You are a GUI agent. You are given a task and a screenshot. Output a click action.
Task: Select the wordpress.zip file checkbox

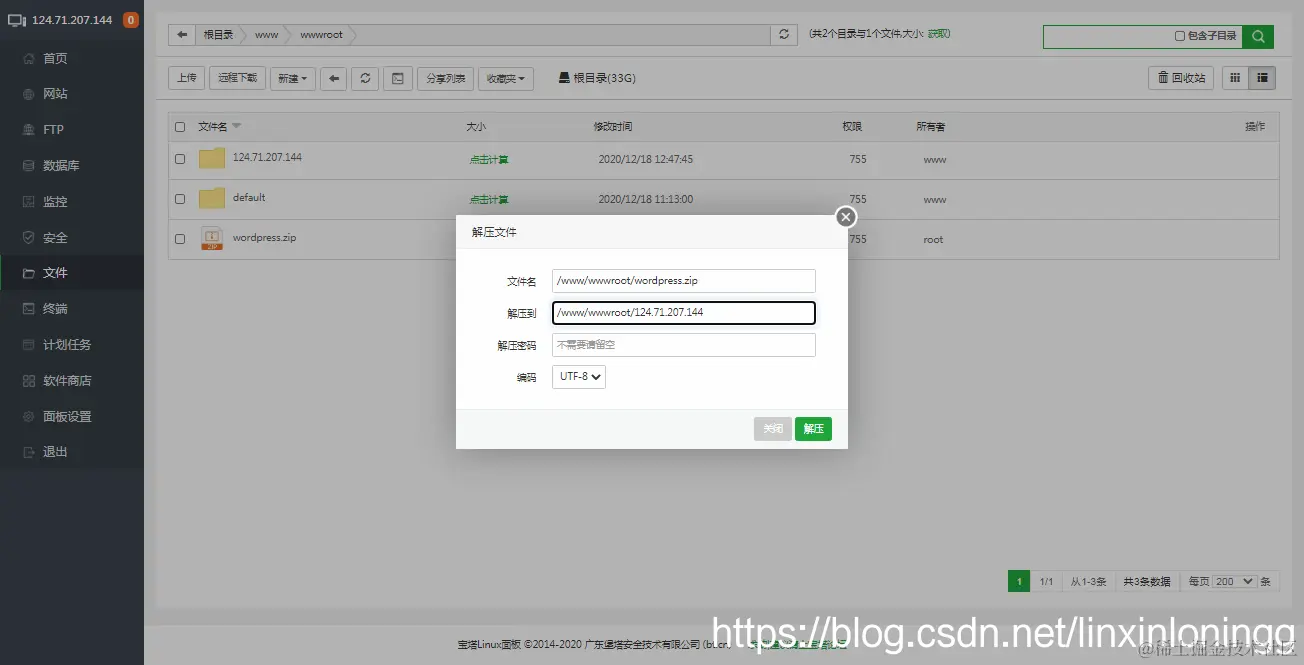click(x=180, y=239)
